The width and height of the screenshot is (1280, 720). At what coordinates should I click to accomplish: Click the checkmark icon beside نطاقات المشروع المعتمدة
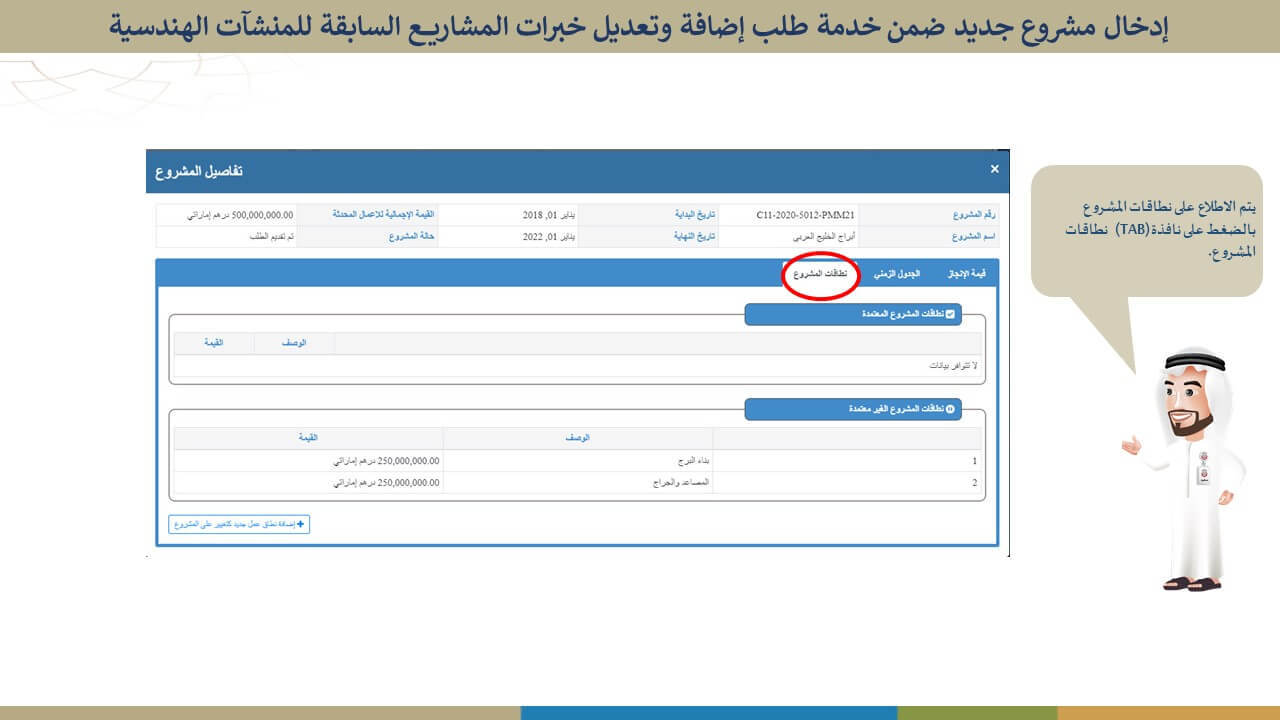[950, 314]
